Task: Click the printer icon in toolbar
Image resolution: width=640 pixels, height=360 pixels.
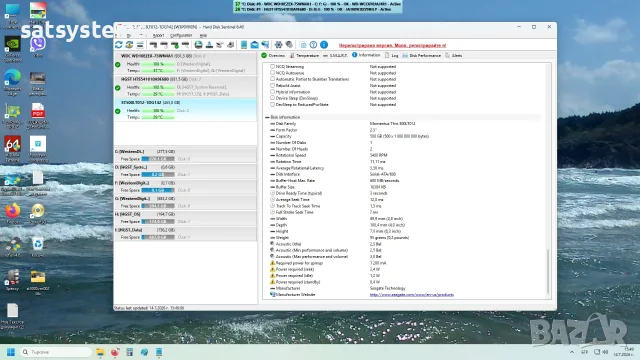Action: (231, 44)
